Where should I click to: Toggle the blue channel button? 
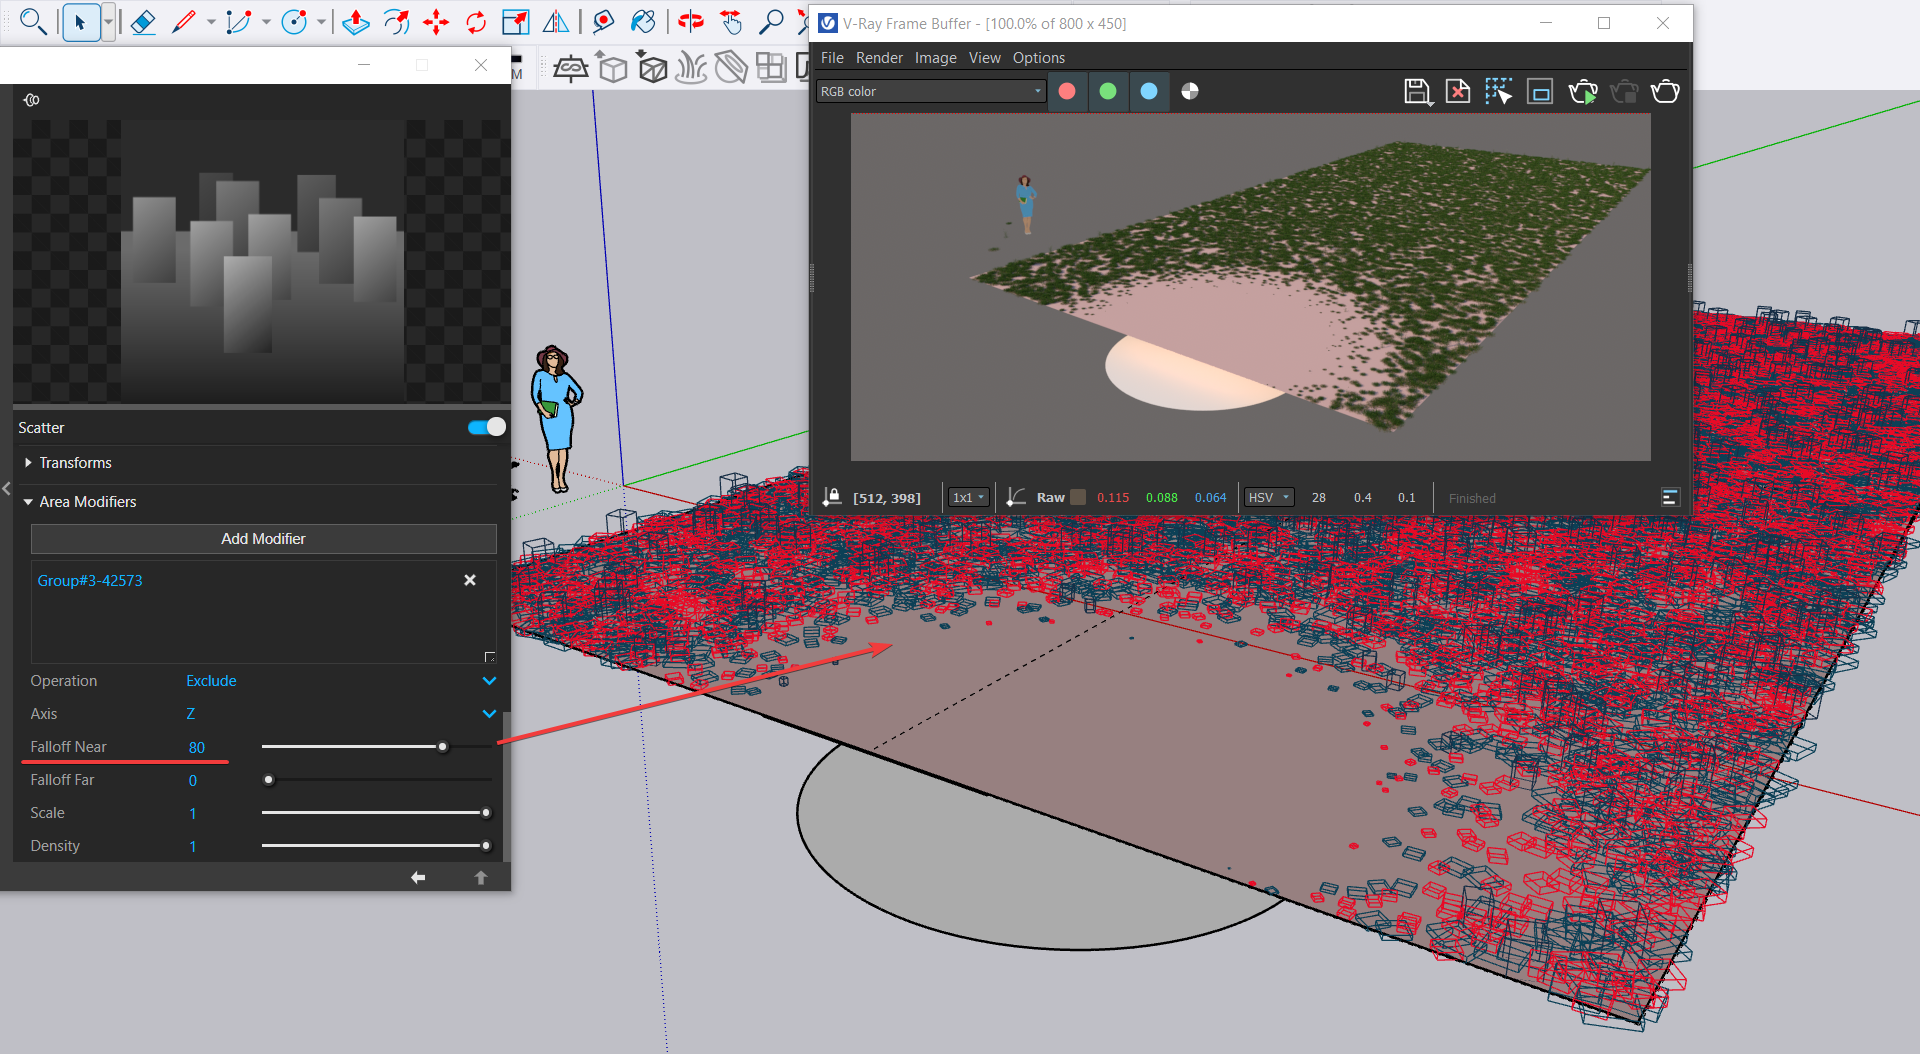pyautogui.click(x=1149, y=91)
